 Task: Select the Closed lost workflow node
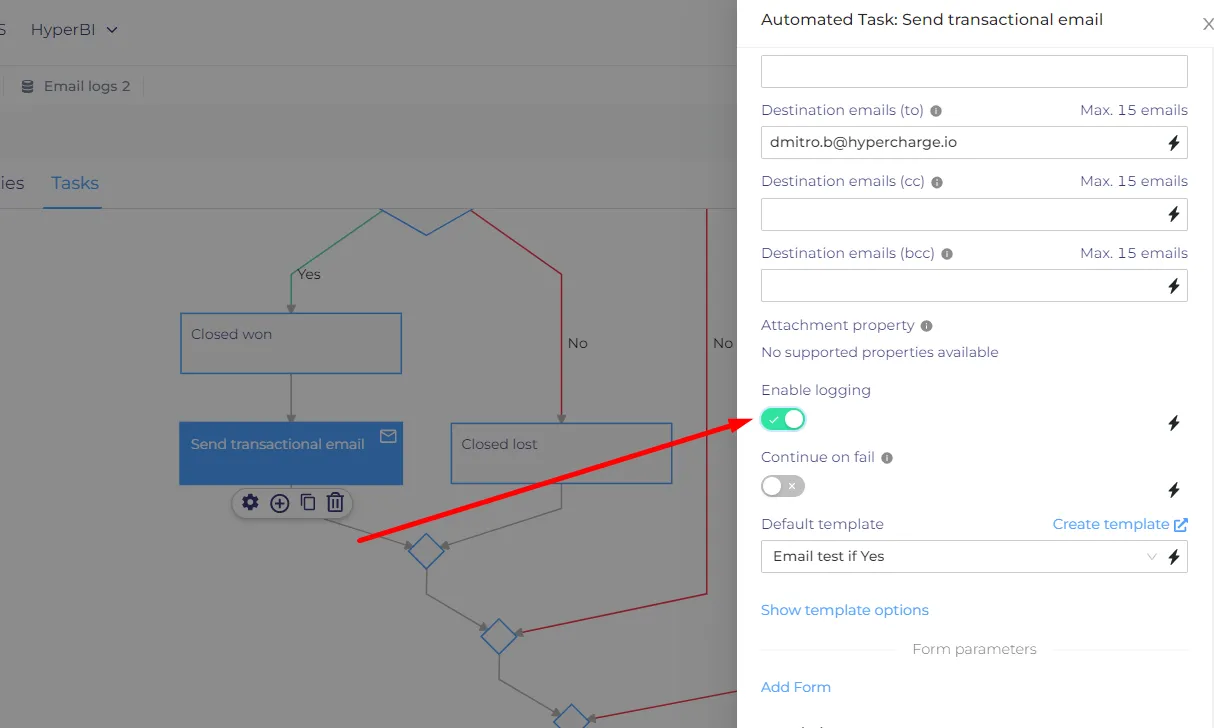[561, 453]
